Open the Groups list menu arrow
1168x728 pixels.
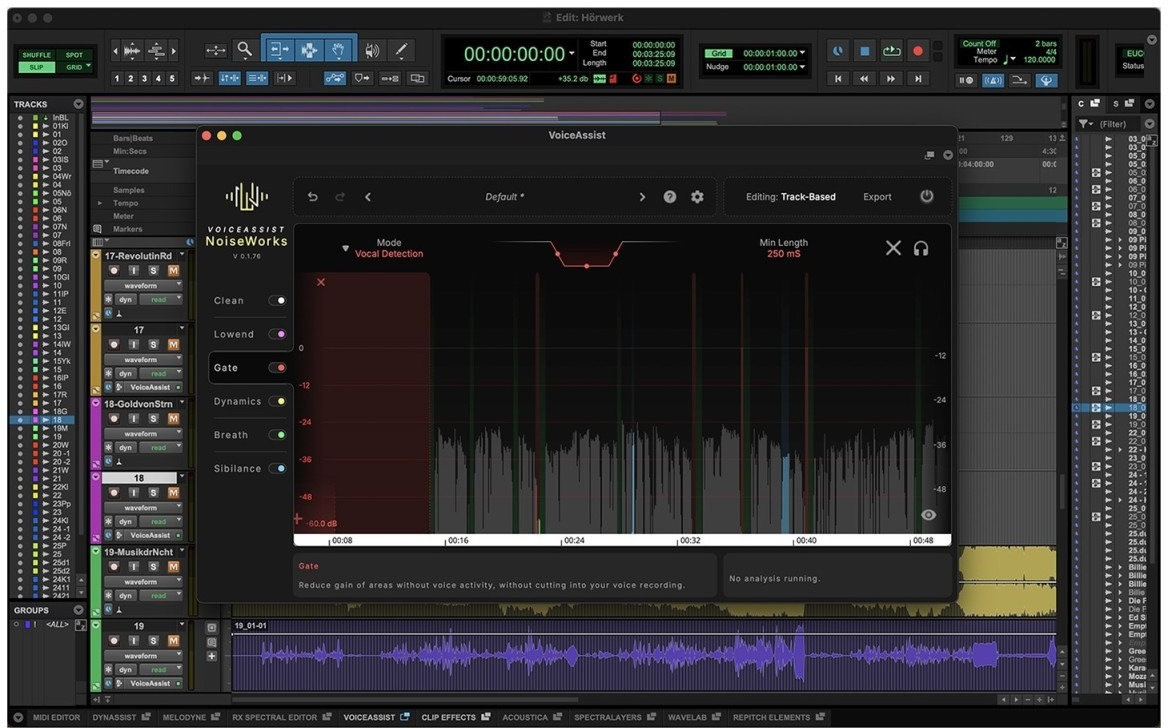pos(78,610)
